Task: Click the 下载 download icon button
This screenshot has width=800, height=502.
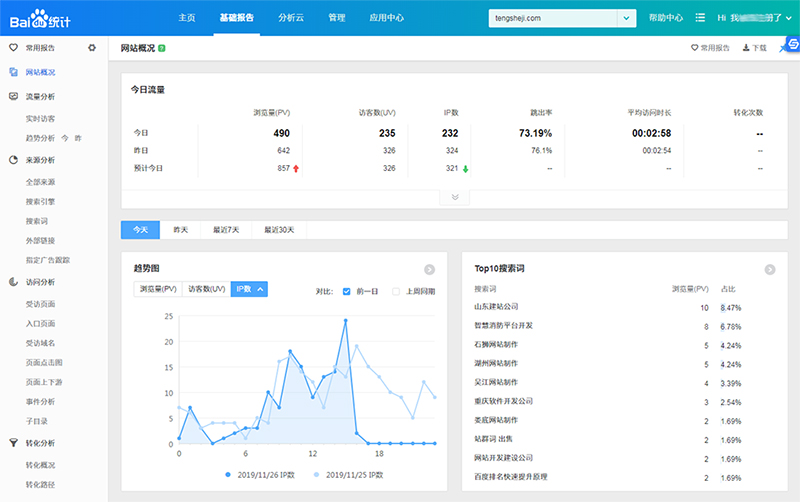Action: [754, 48]
